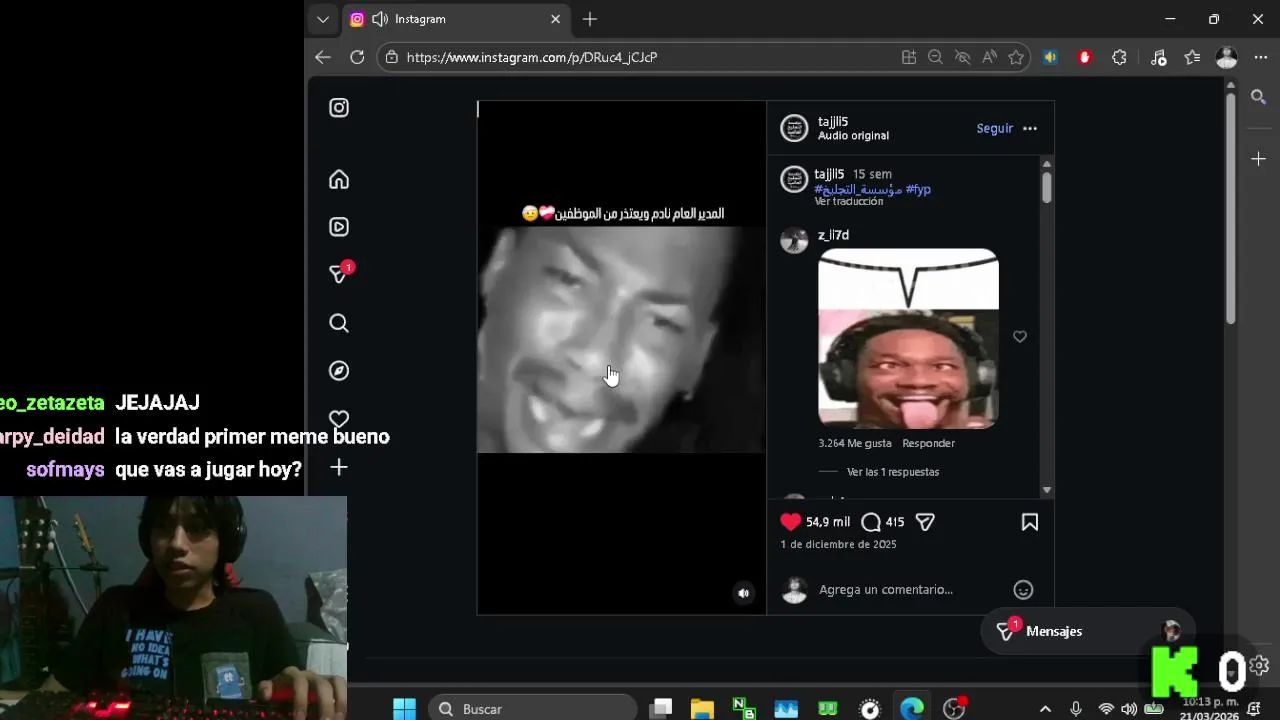Click the post date 1 de diciembre de 2025
Screen dimensions: 1280x720
(x=838, y=545)
